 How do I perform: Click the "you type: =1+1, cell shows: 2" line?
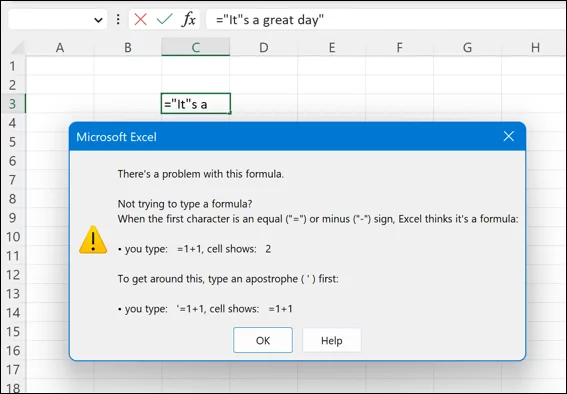pos(194,249)
